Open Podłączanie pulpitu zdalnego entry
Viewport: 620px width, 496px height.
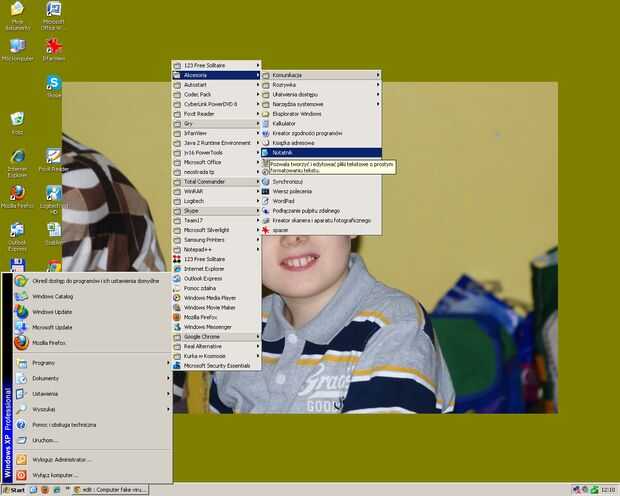[x=321, y=211]
